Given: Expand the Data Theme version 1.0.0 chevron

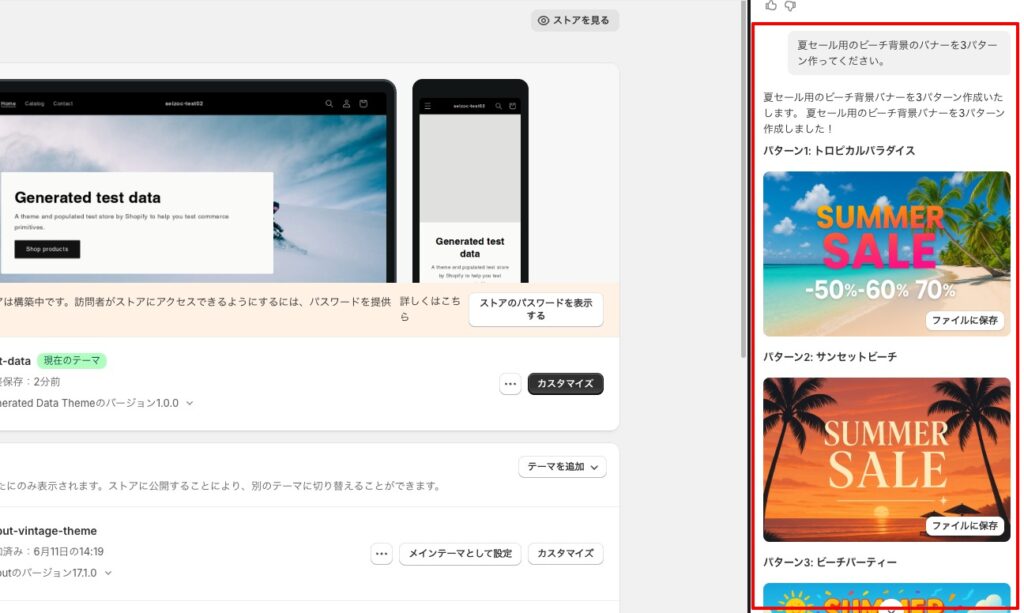Looking at the screenshot, I should [x=190, y=403].
